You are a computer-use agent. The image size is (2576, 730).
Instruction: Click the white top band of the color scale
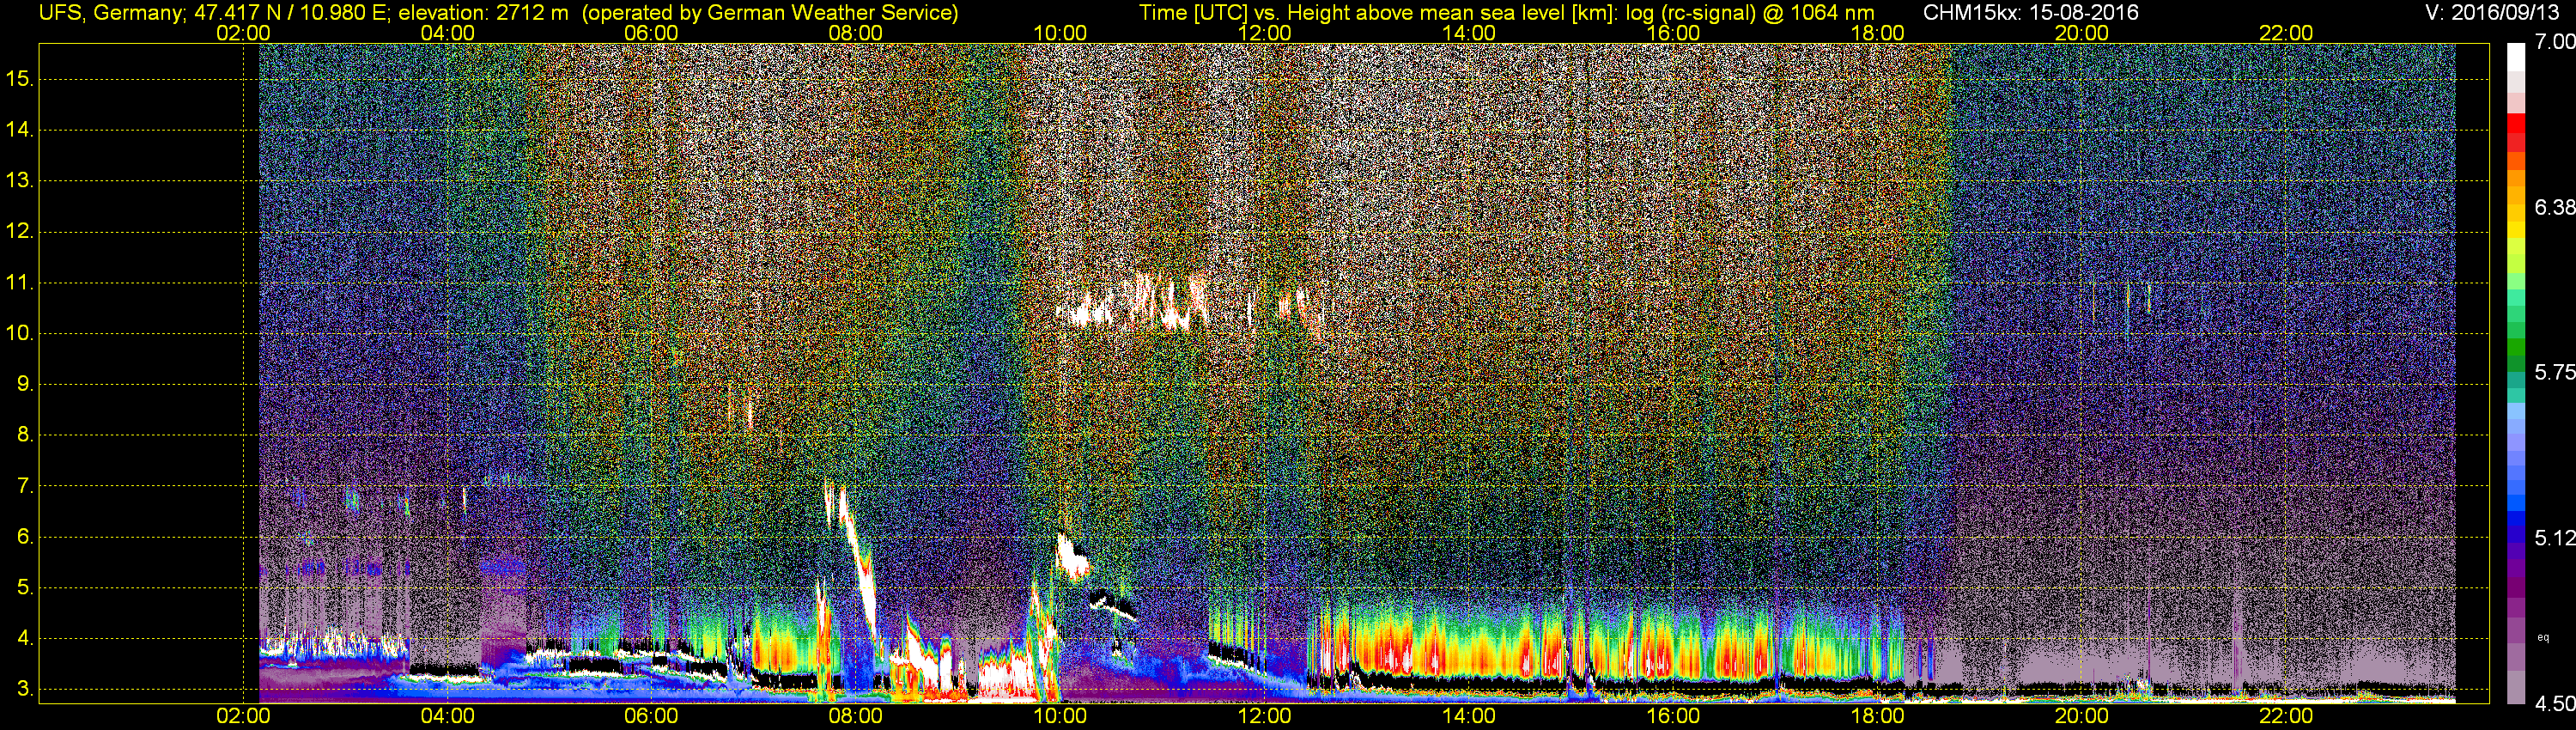(2516, 58)
